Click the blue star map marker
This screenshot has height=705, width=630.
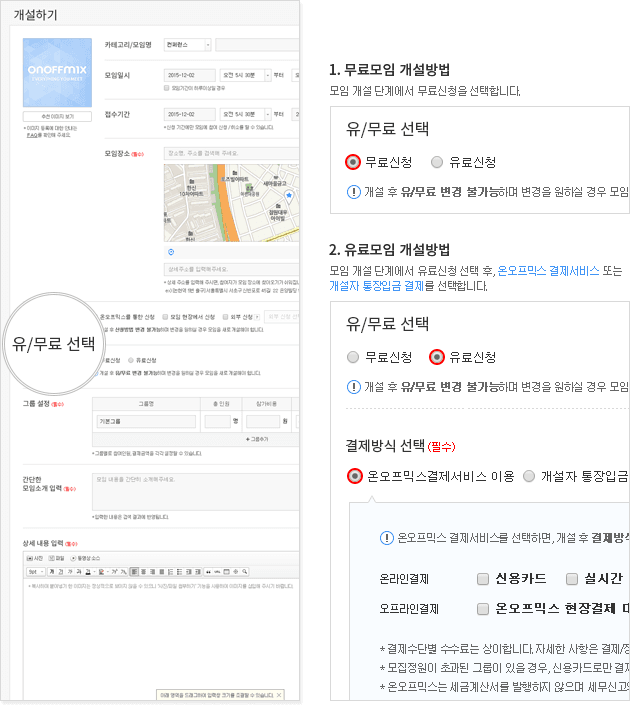pyautogui.click(x=289, y=195)
